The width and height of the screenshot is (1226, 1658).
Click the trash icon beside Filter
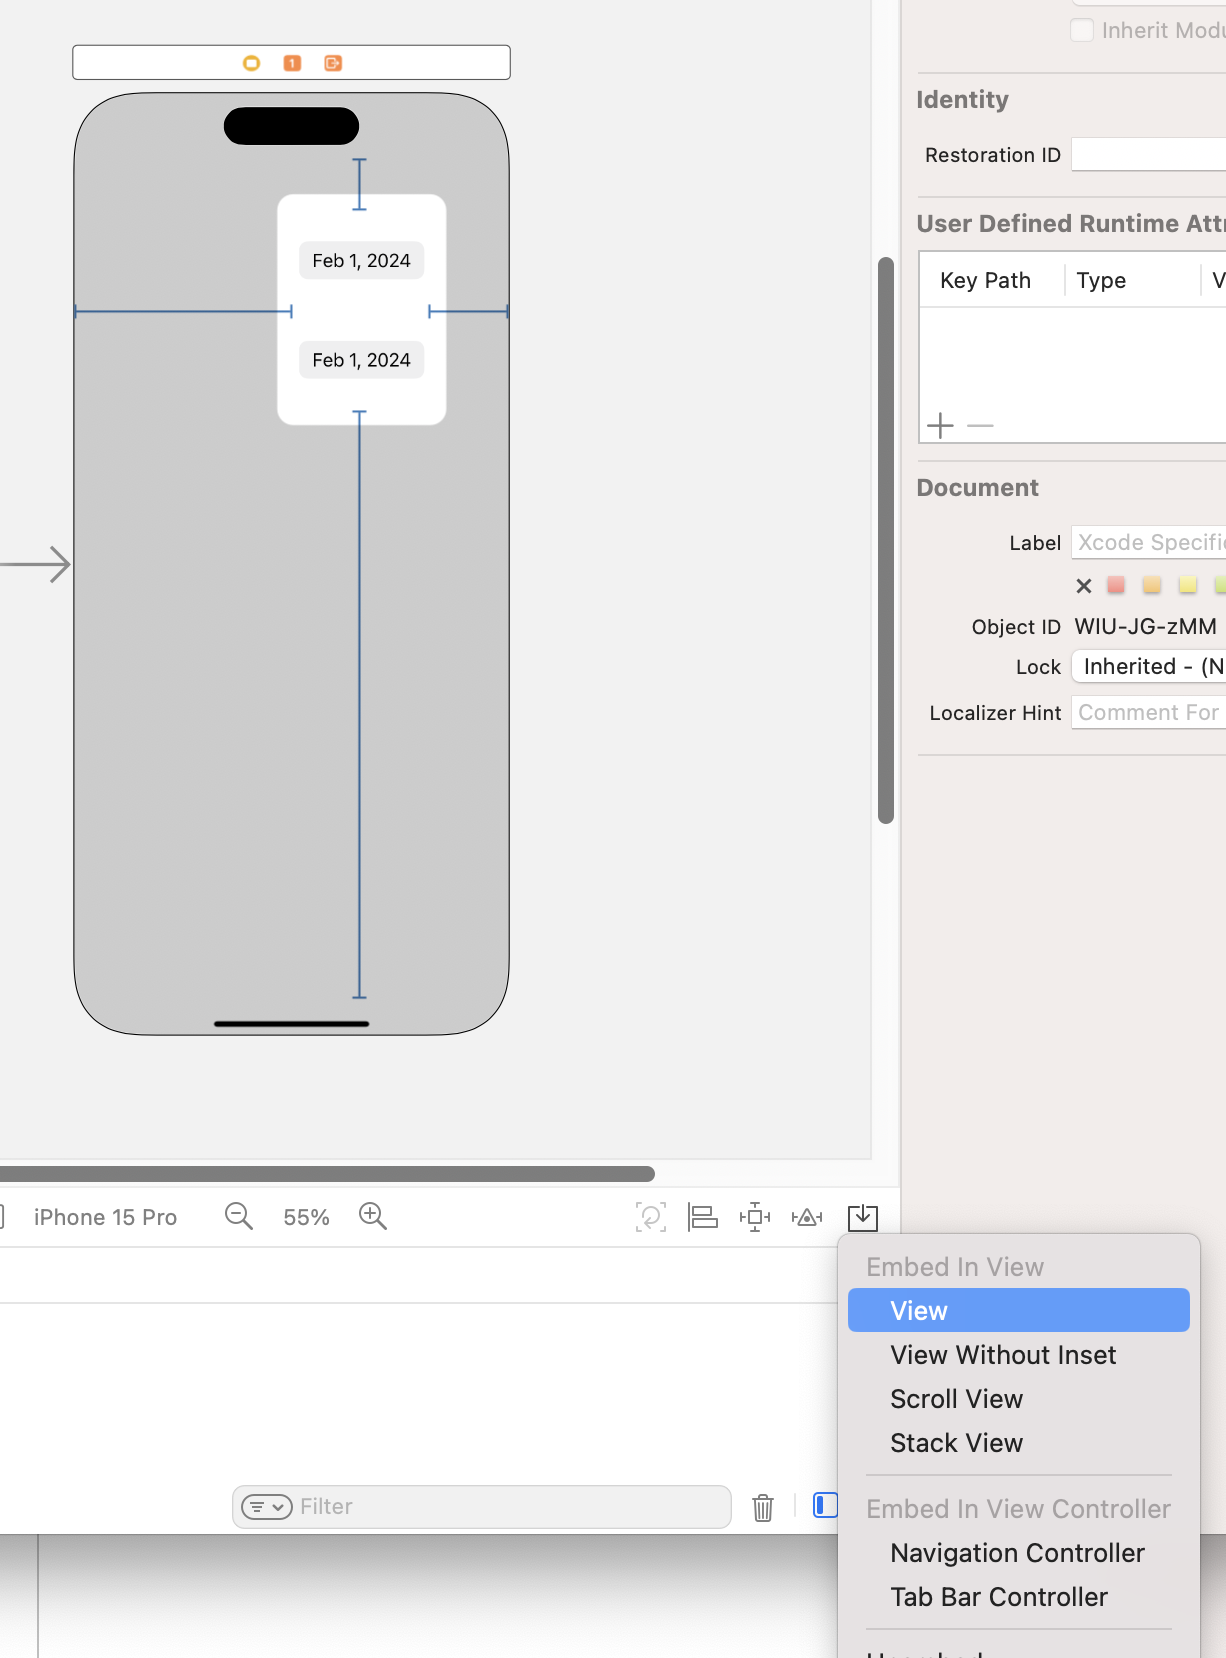tap(763, 1507)
